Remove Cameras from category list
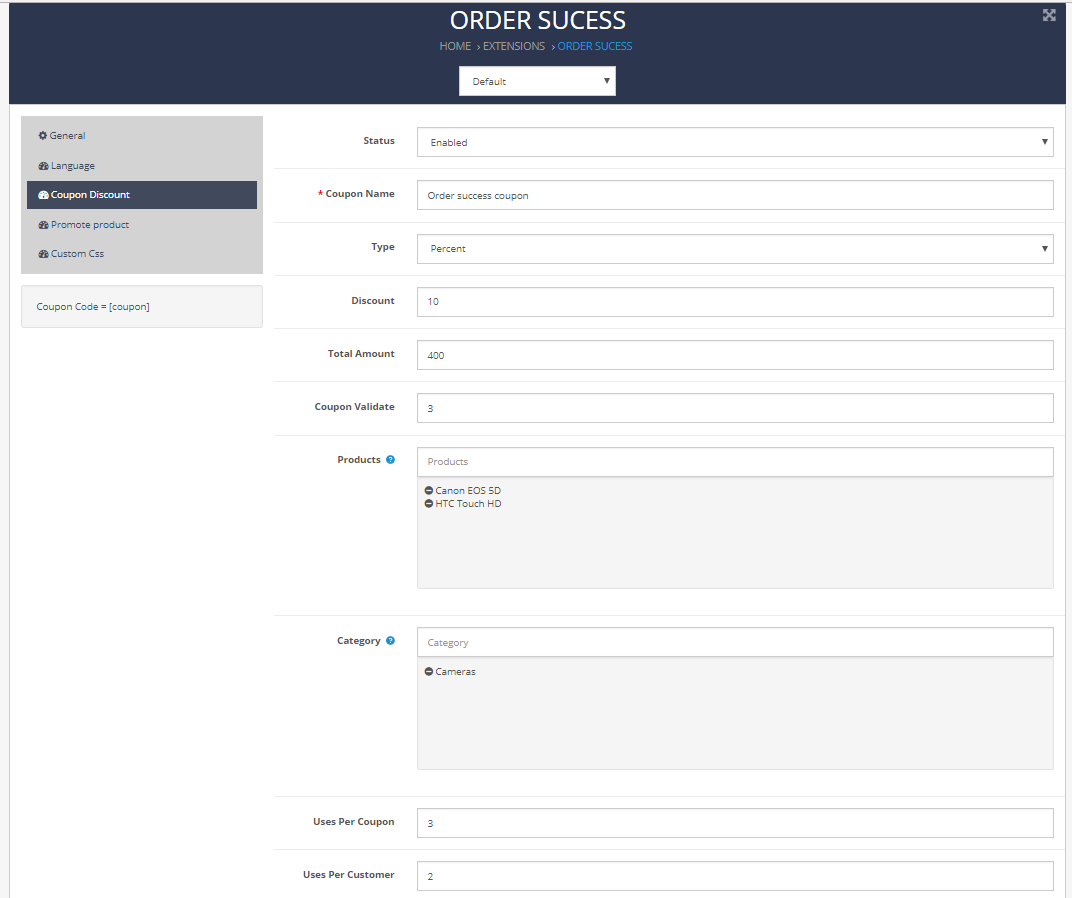Screen dimensions: 1072x898 click(x=429, y=672)
